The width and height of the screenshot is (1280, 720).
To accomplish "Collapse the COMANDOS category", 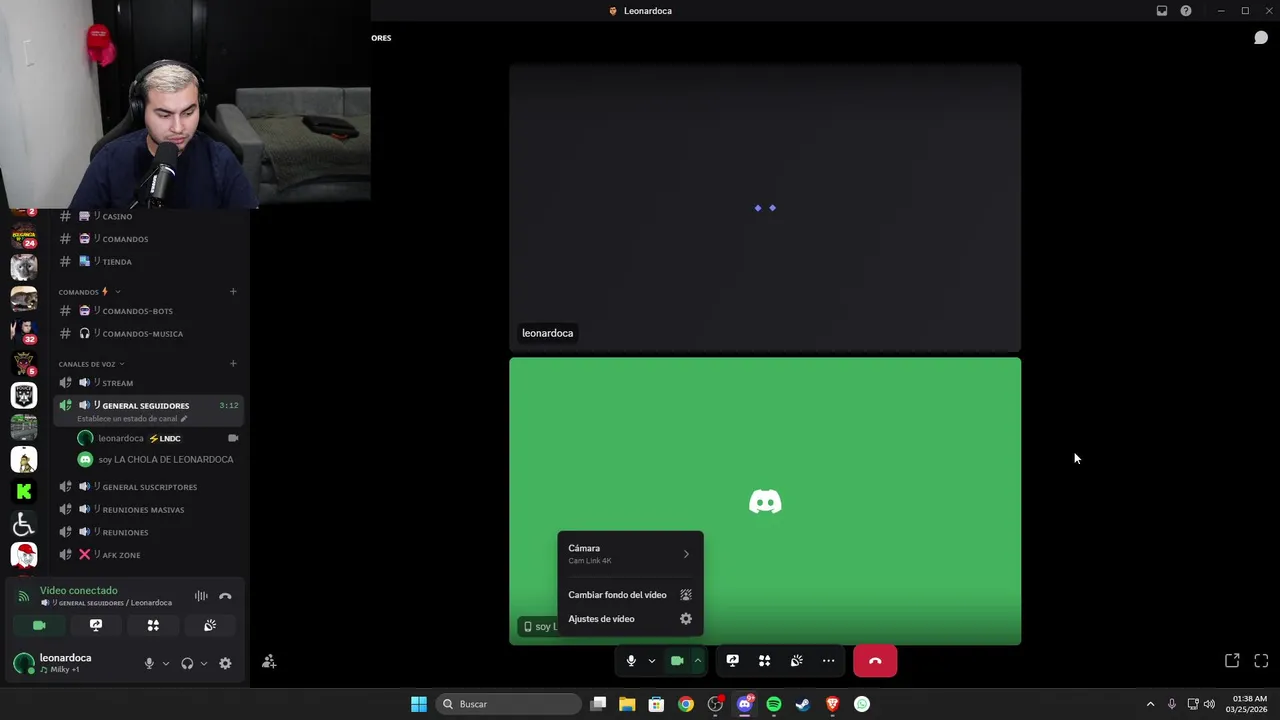I will tap(89, 292).
